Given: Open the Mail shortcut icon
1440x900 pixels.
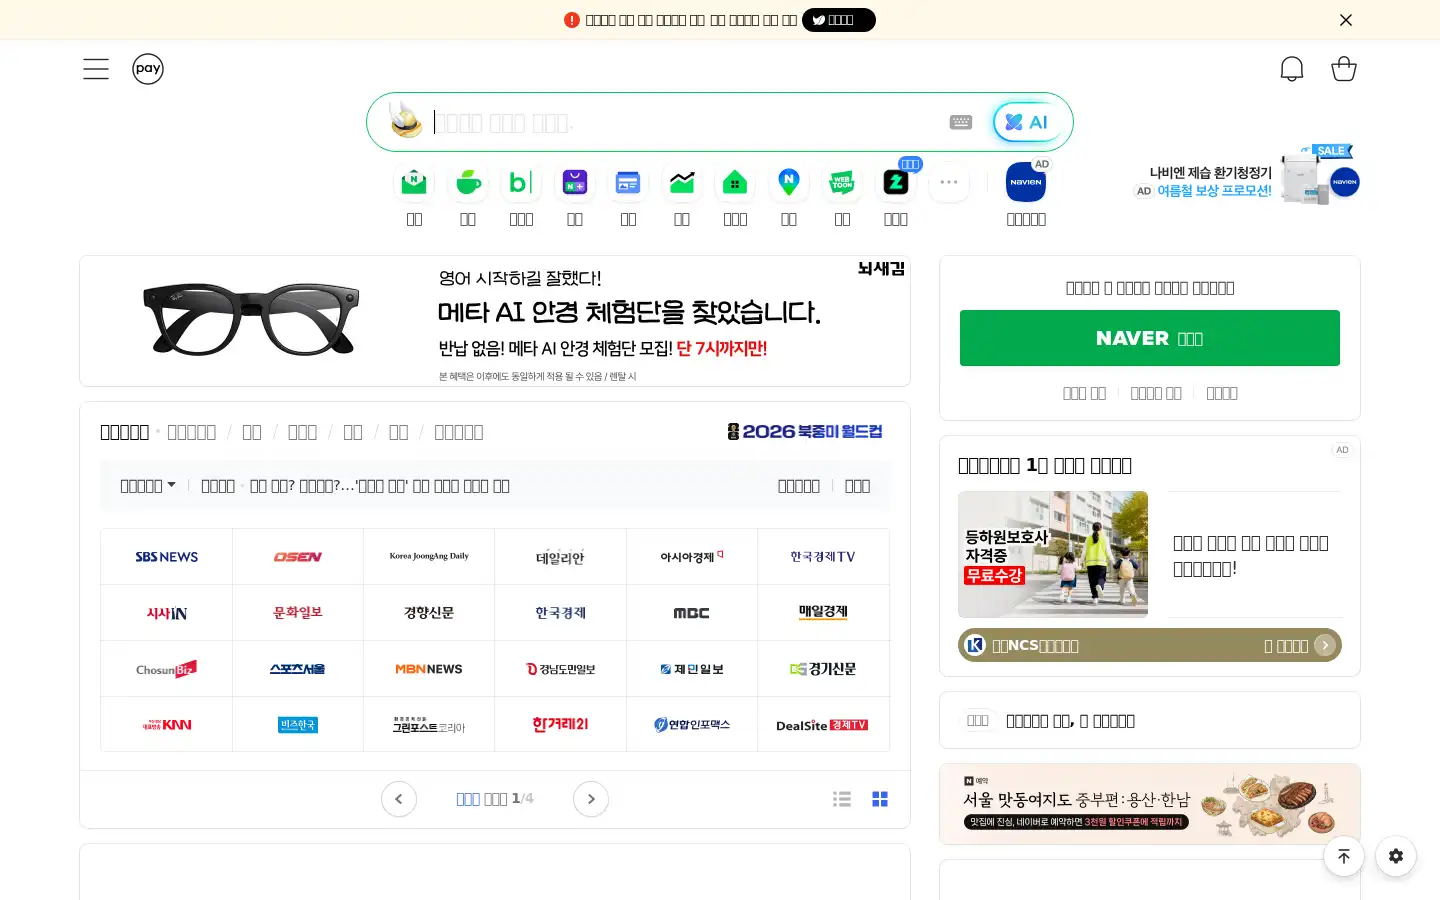Looking at the screenshot, I should [x=414, y=182].
